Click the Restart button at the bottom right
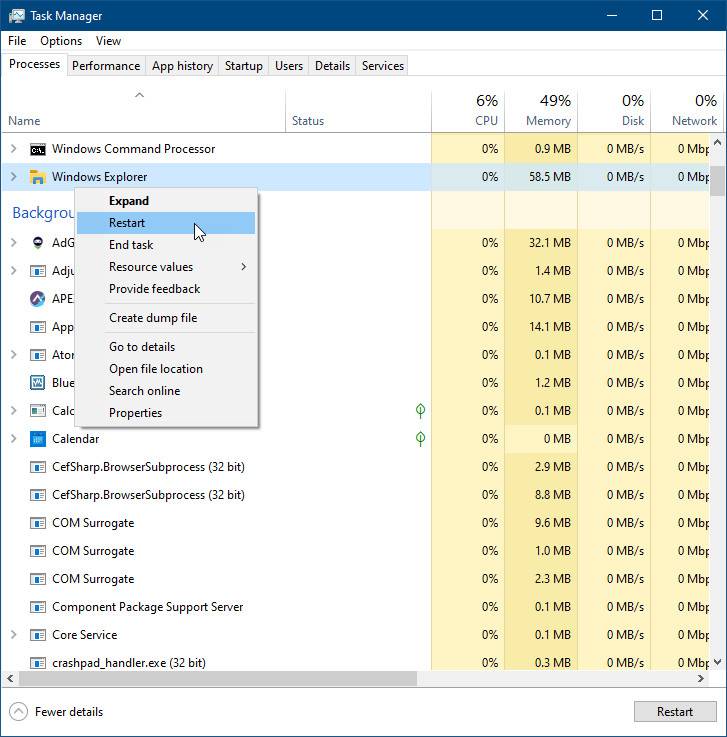 pyautogui.click(x=675, y=712)
